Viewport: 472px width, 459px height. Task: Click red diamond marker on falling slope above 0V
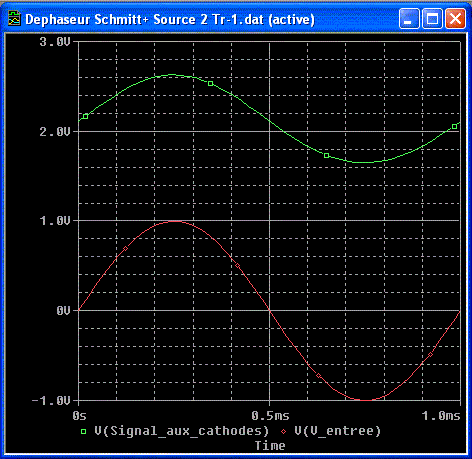pyautogui.click(x=237, y=266)
